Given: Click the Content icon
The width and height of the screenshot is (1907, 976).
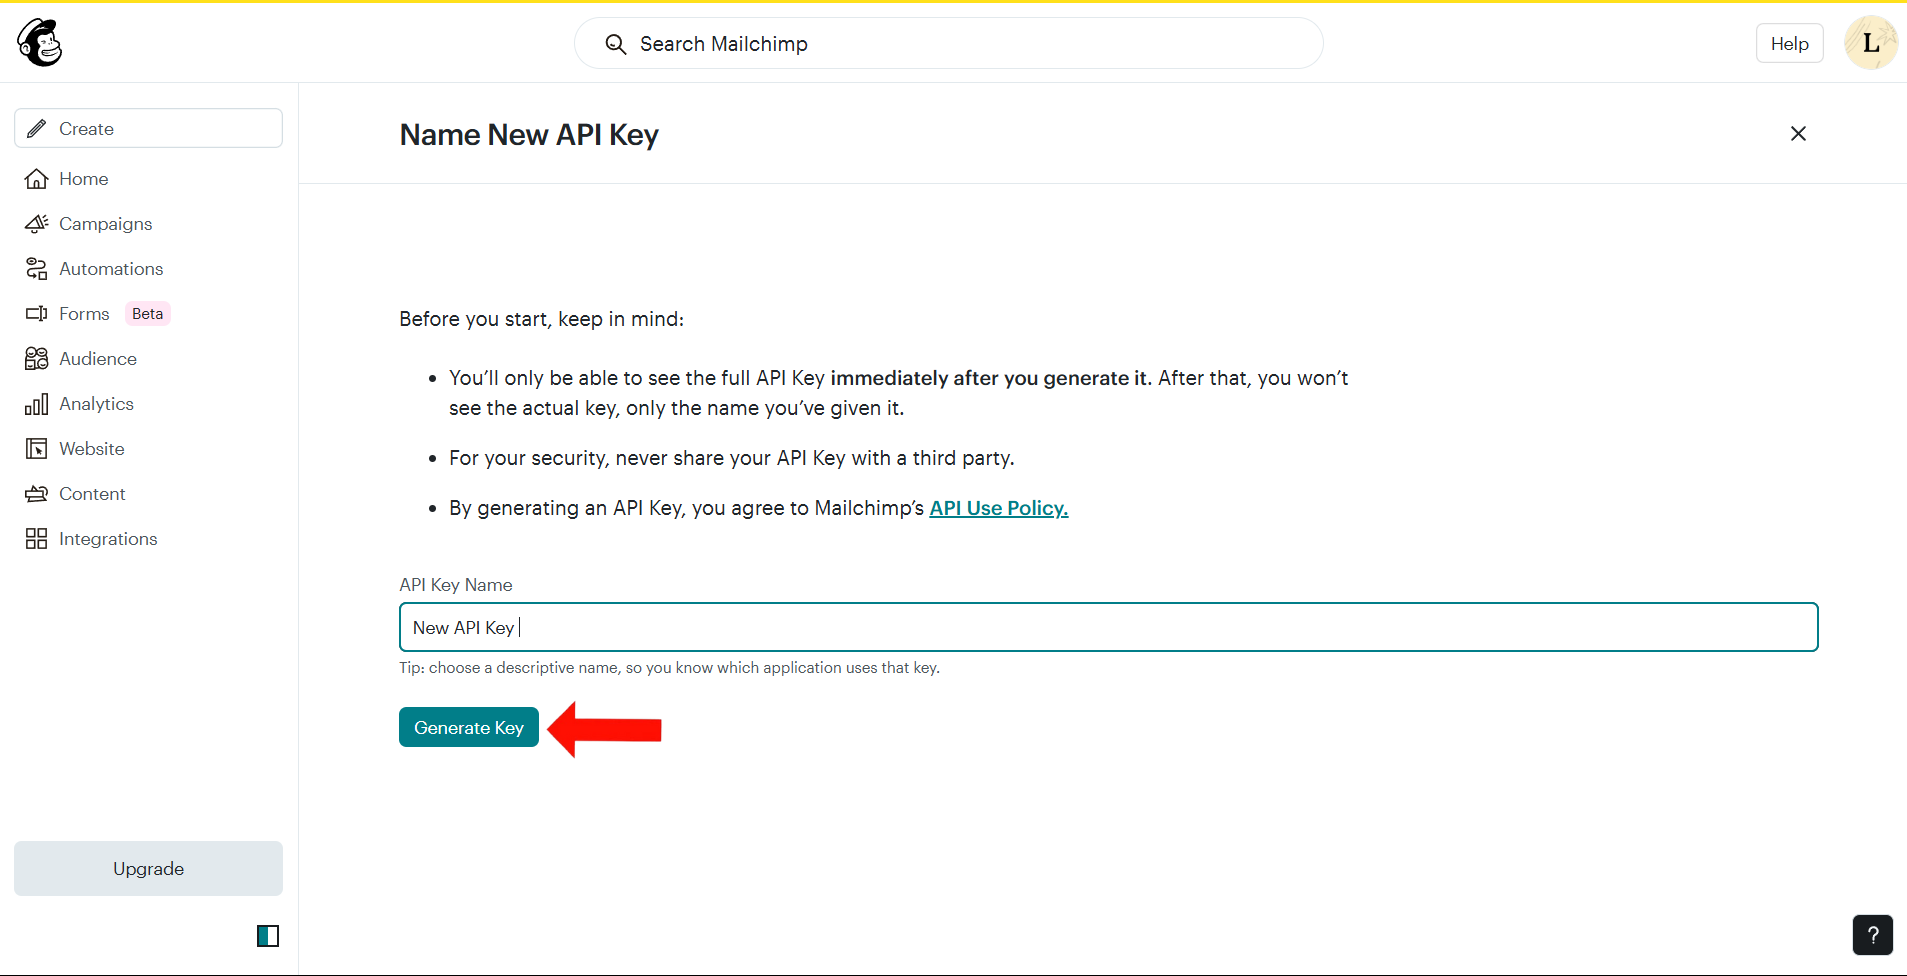Looking at the screenshot, I should [37, 494].
